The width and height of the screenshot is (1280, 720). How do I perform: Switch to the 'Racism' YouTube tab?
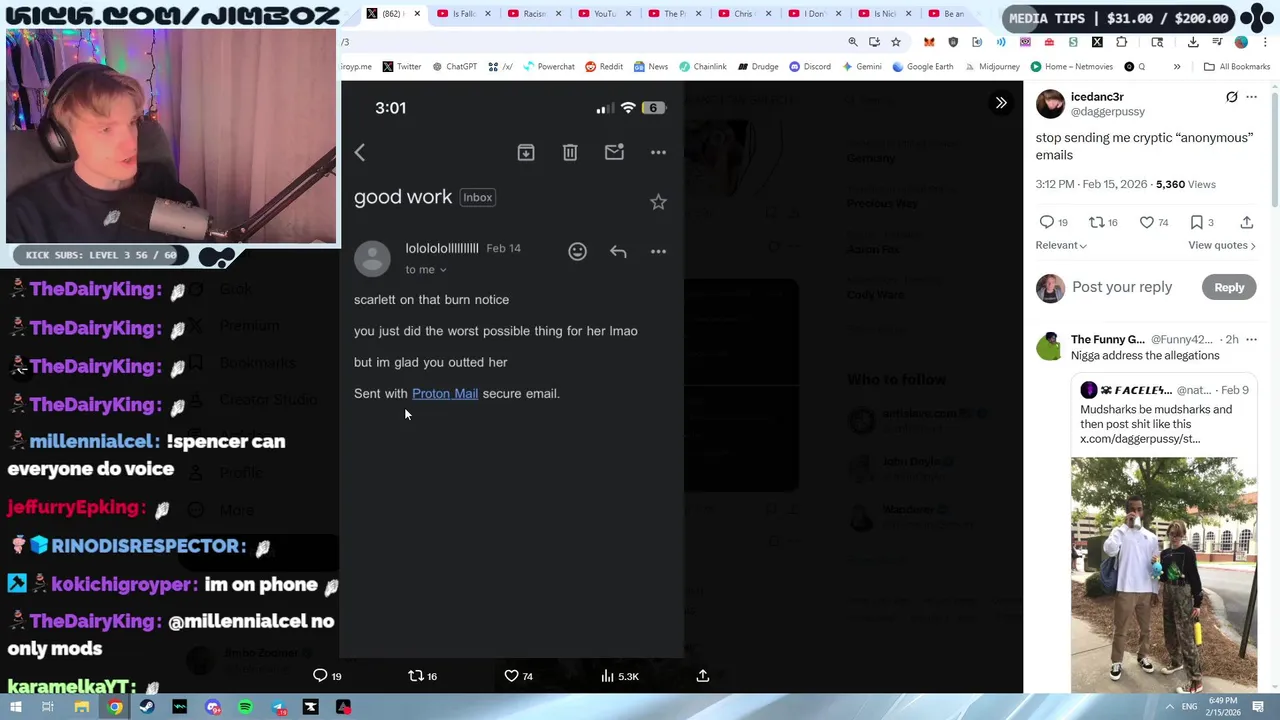point(534,14)
